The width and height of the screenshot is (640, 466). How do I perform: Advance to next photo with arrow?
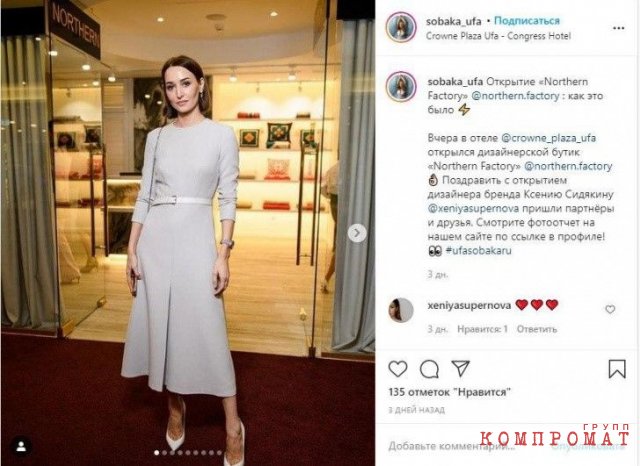tap(357, 233)
